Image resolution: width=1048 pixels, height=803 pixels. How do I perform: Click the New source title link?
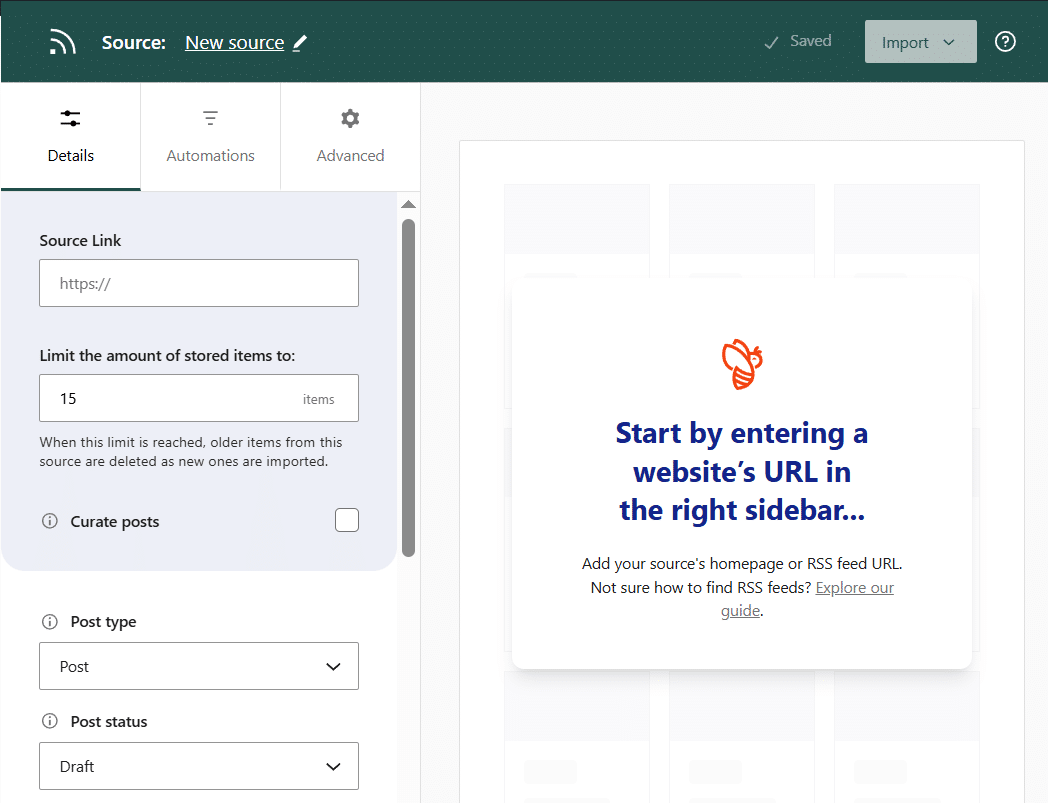pos(235,43)
